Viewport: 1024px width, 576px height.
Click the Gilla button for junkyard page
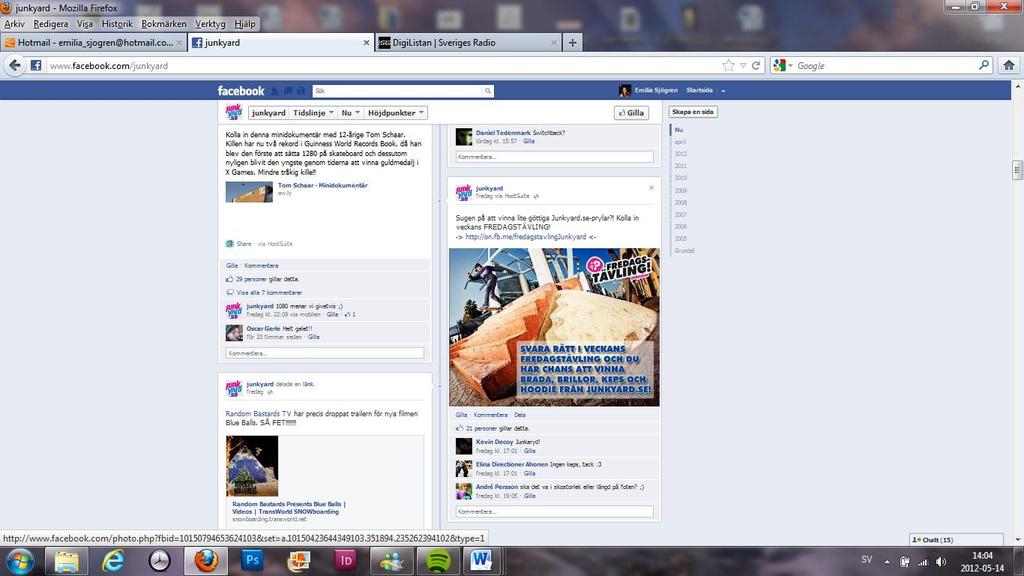tap(632, 113)
